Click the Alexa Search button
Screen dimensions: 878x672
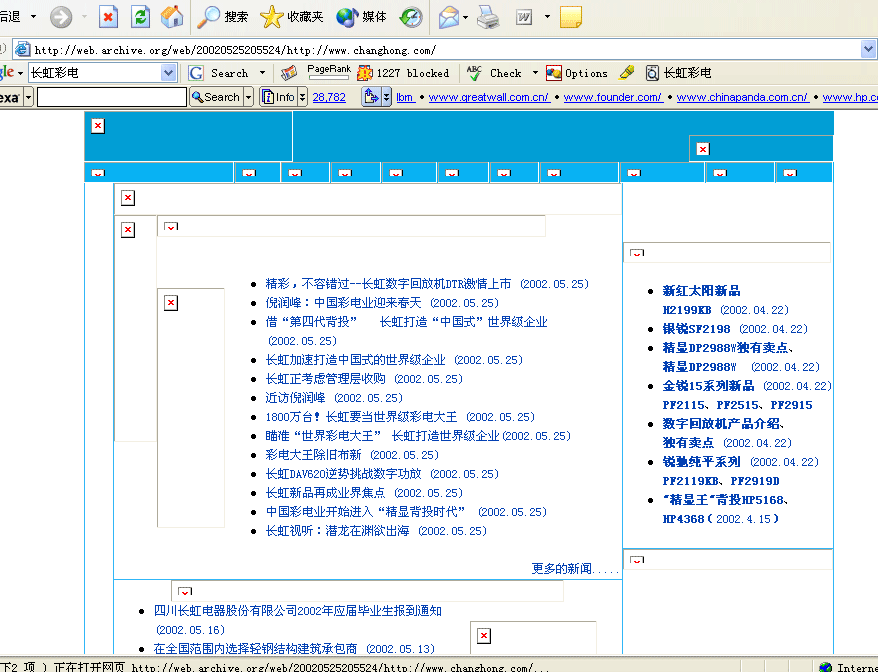(x=215, y=97)
